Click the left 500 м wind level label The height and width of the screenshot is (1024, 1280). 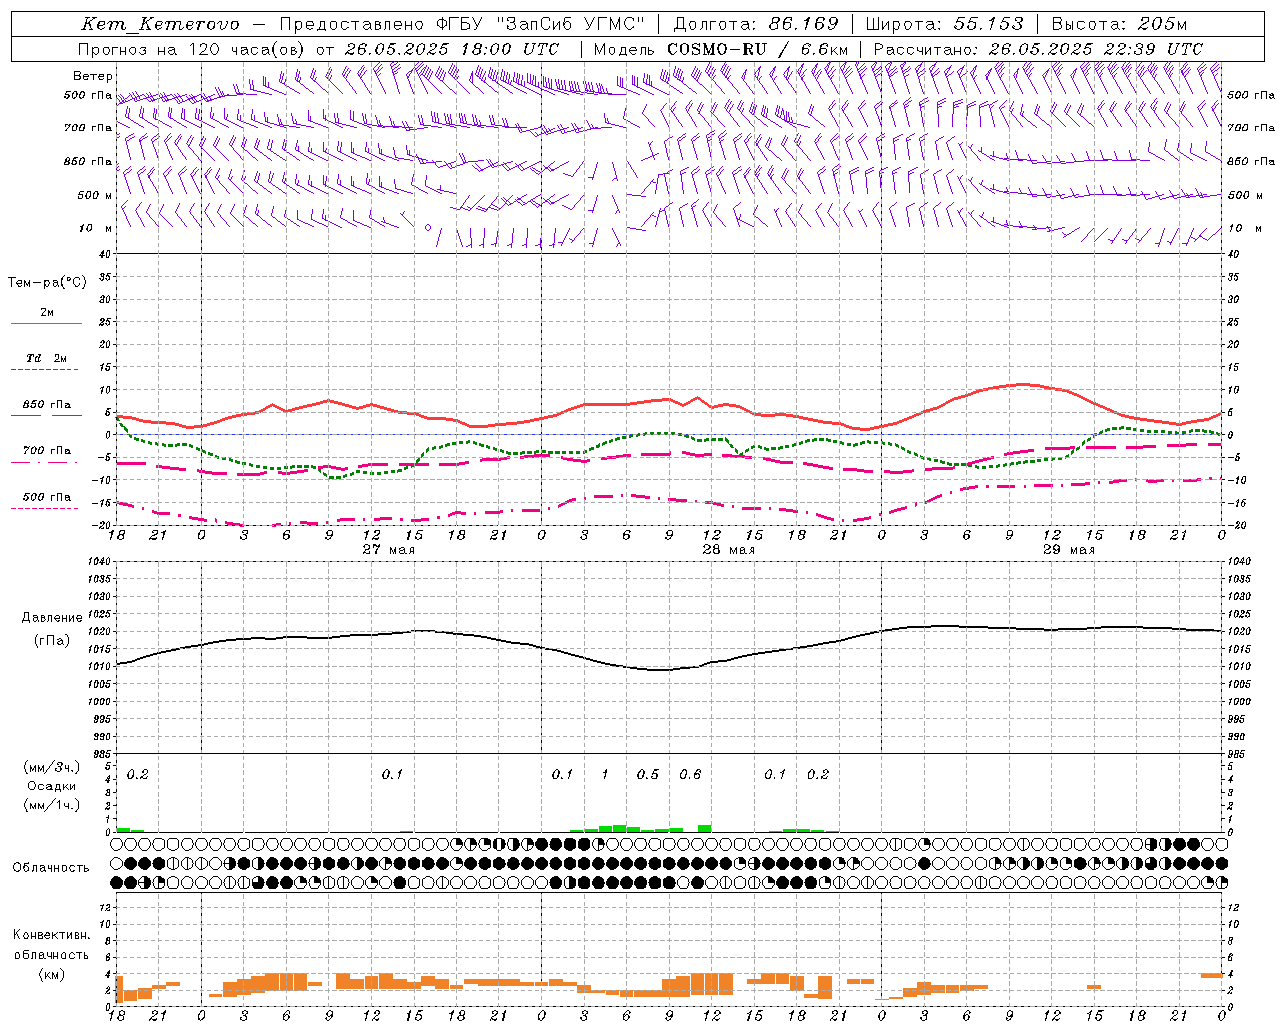click(95, 195)
